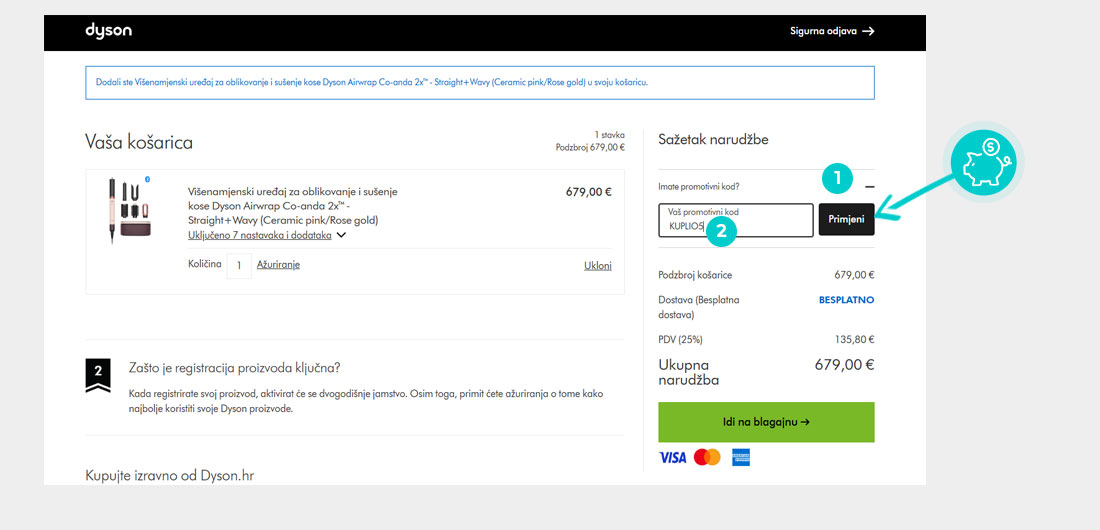Click Kupujte izravno od Dyson.hr heading
Screen dimensions: 1100x530
(170, 476)
